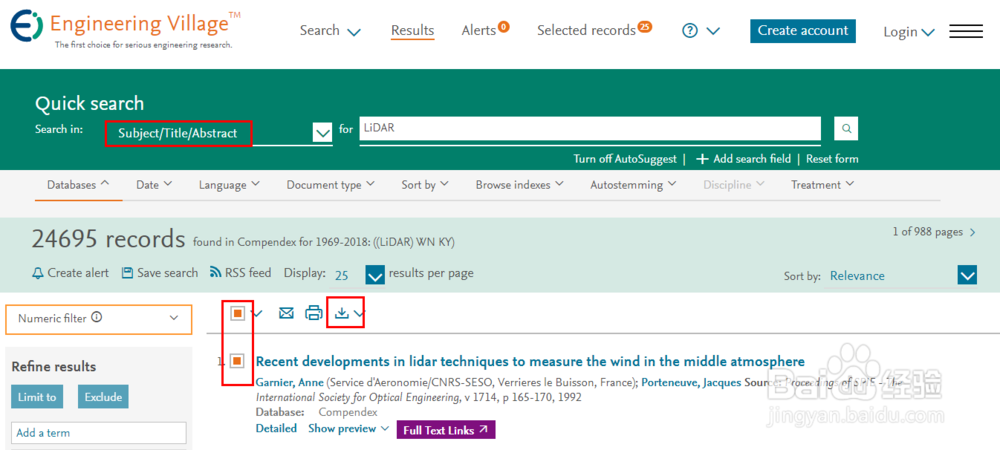Email selected records via envelope icon
Image resolution: width=1000 pixels, height=450 pixels.
click(286, 313)
